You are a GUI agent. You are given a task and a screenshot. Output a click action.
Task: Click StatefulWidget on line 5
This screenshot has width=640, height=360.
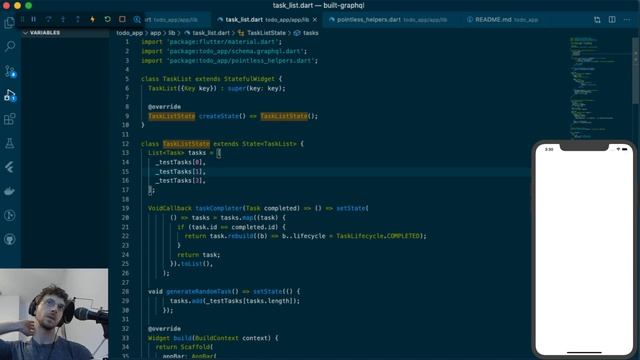coord(249,79)
